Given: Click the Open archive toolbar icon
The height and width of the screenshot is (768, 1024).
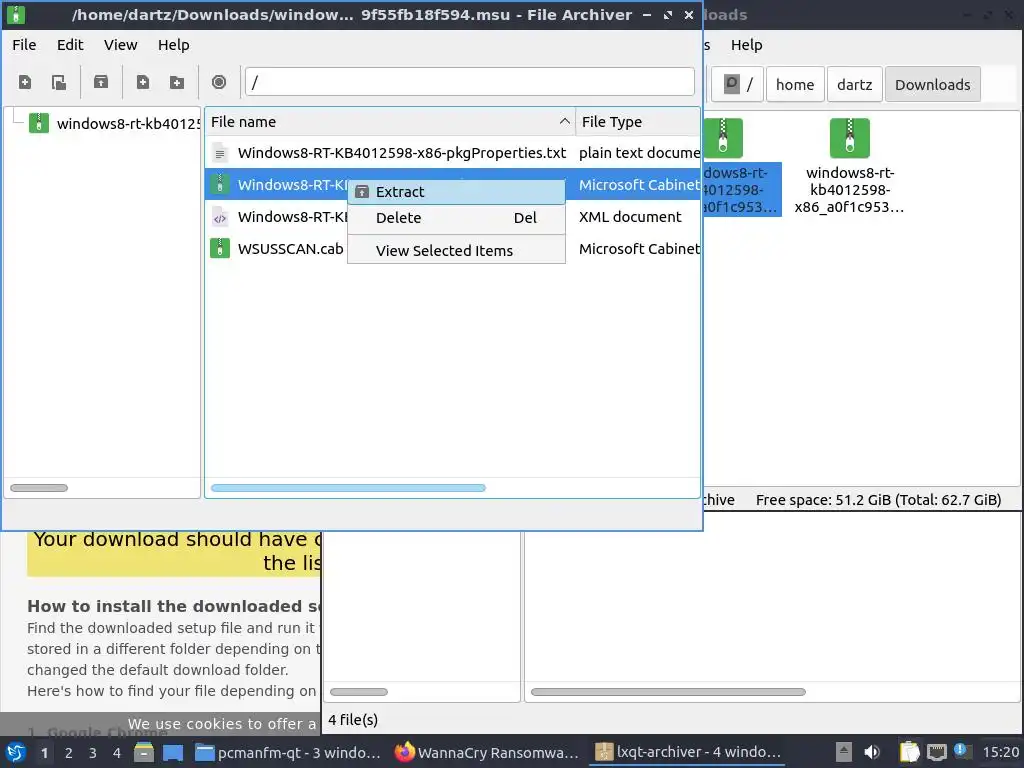Looking at the screenshot, I should coord(59,82).
